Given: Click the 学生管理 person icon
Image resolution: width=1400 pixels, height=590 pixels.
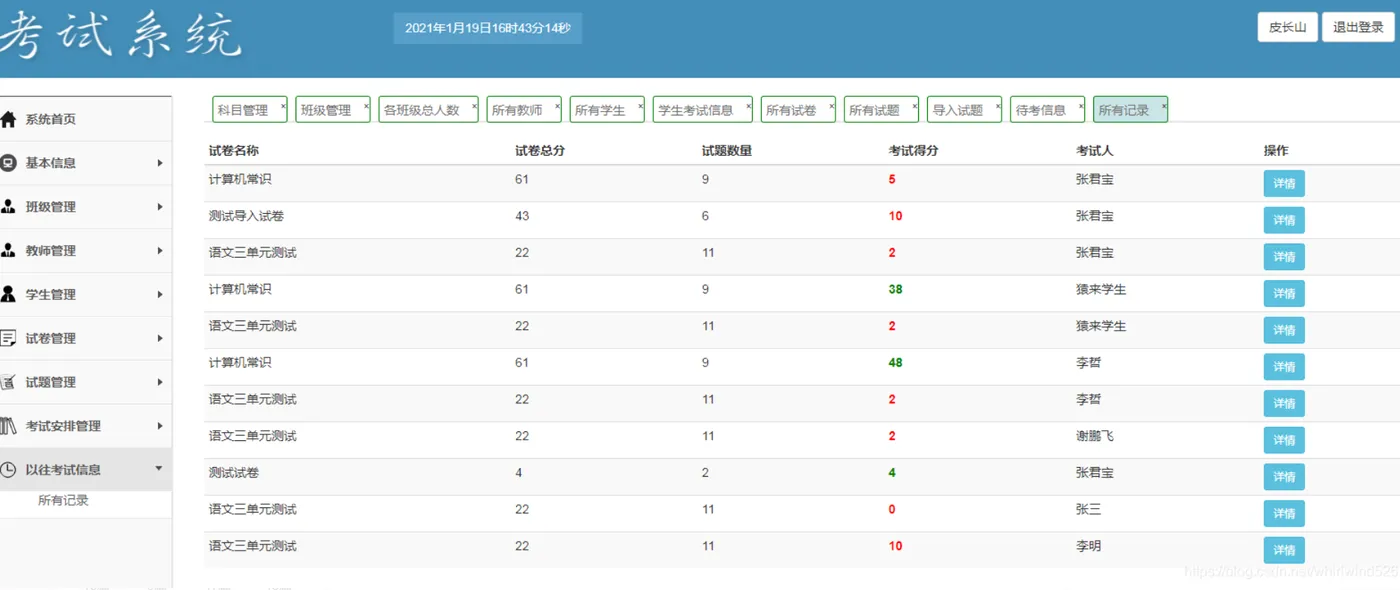Looking at the screenshot, I should tap(8, 295).
